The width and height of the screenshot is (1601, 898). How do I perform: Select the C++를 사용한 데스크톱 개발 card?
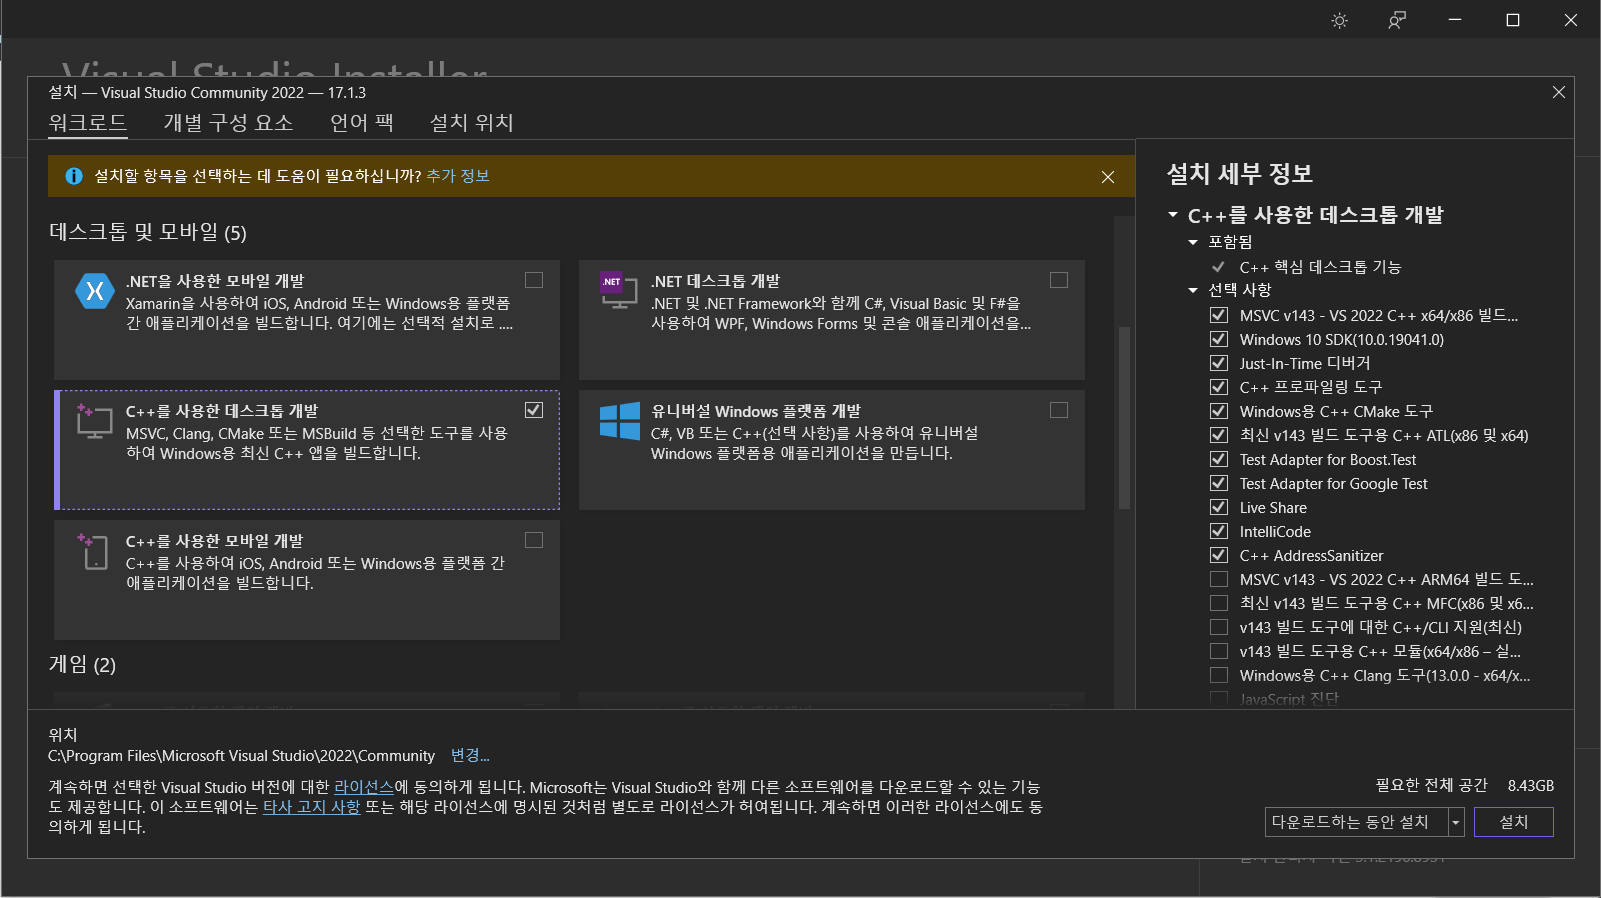(x=307, y=450)
